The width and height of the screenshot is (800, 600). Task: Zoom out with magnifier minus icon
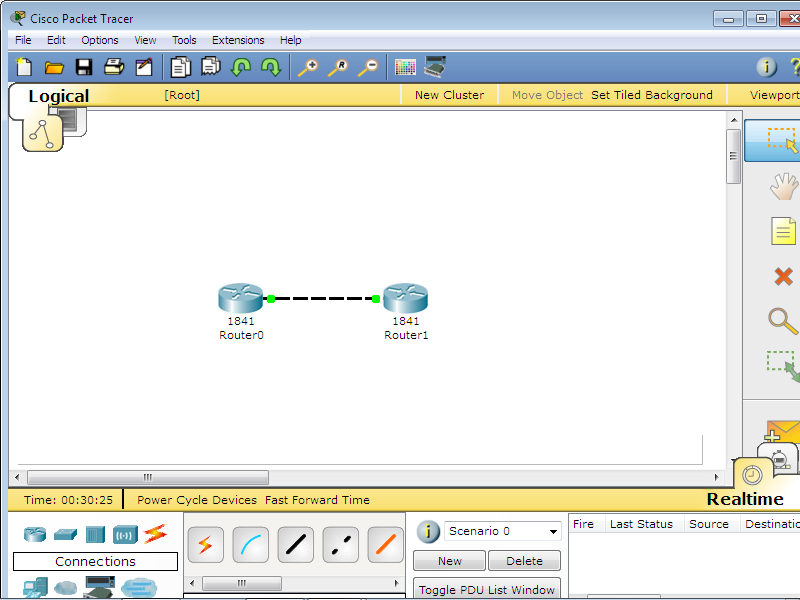click(368, 67)
